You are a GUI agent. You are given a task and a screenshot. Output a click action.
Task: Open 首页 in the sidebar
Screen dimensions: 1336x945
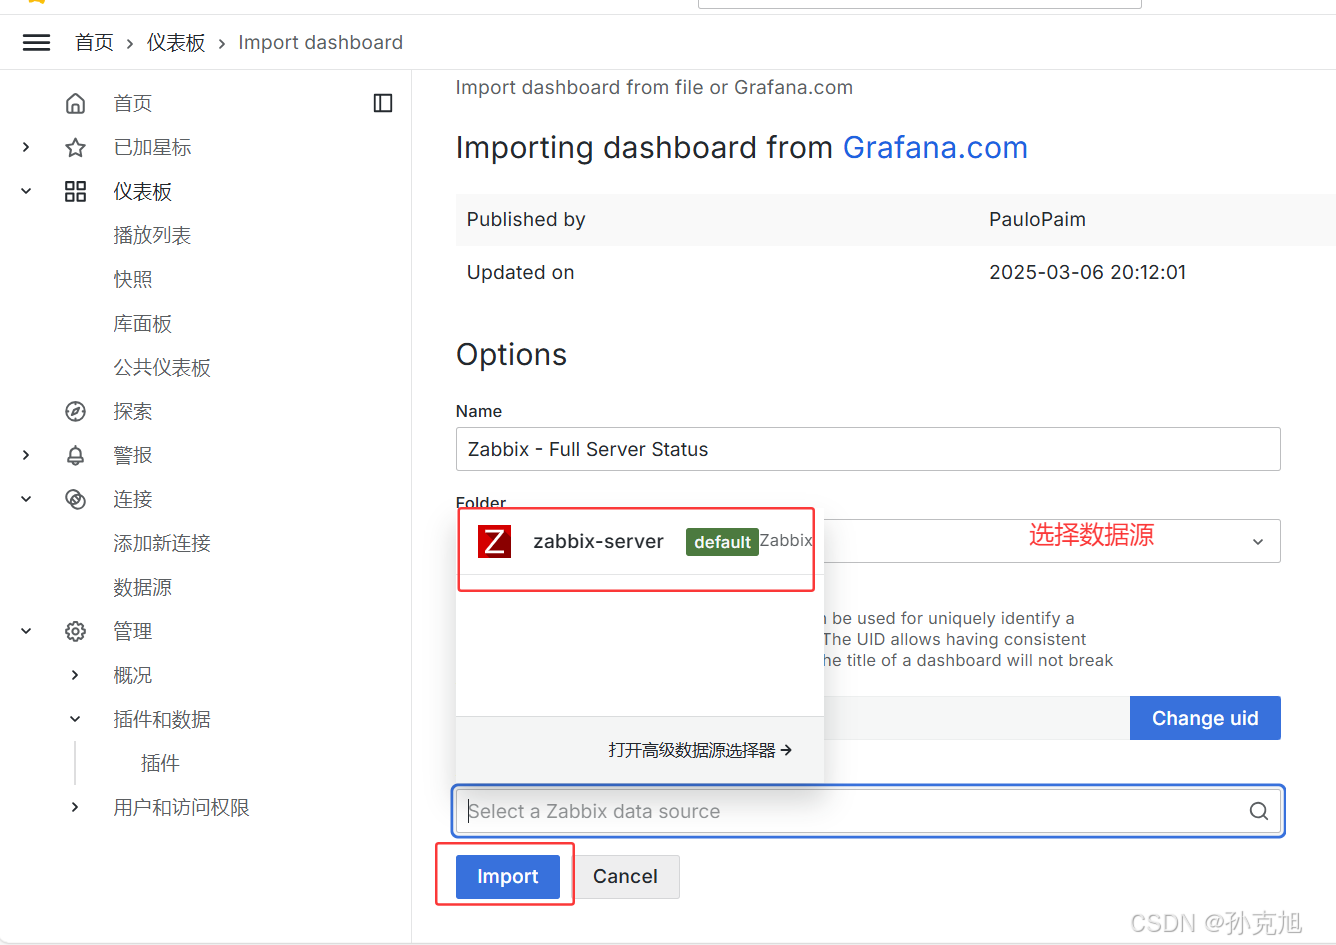click(133, 103)
